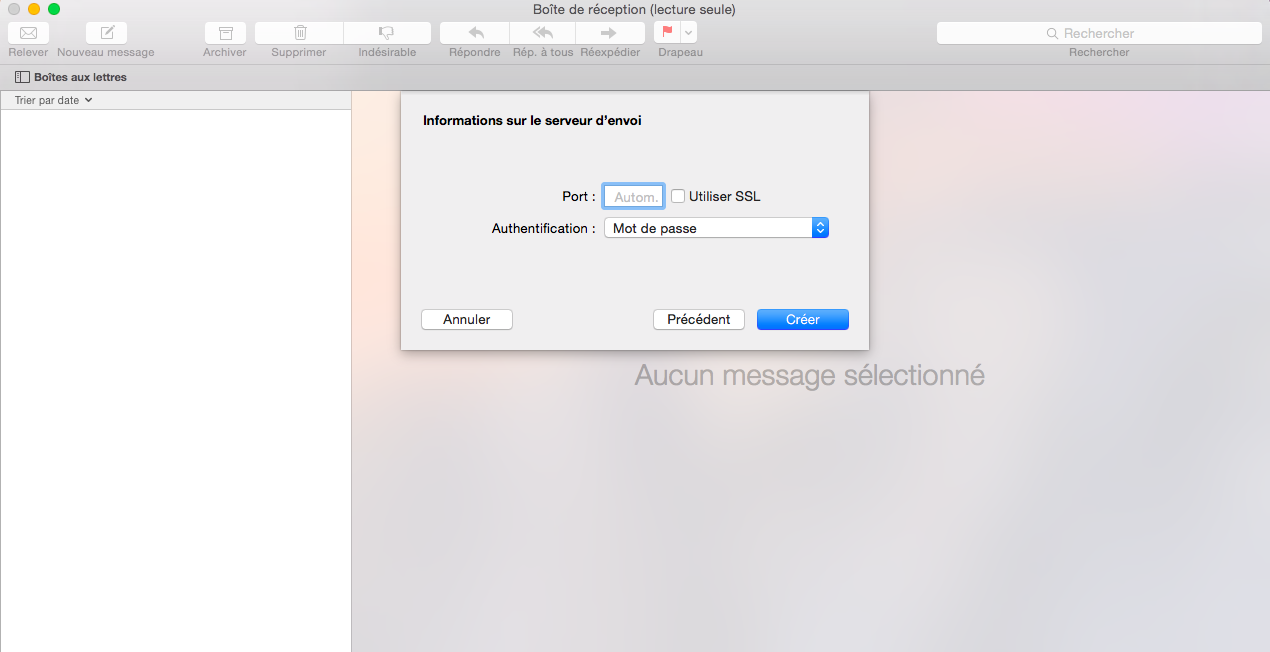Click the green full-screen window button
This screenshot has height=652, width=1270.
coord(54,9)
